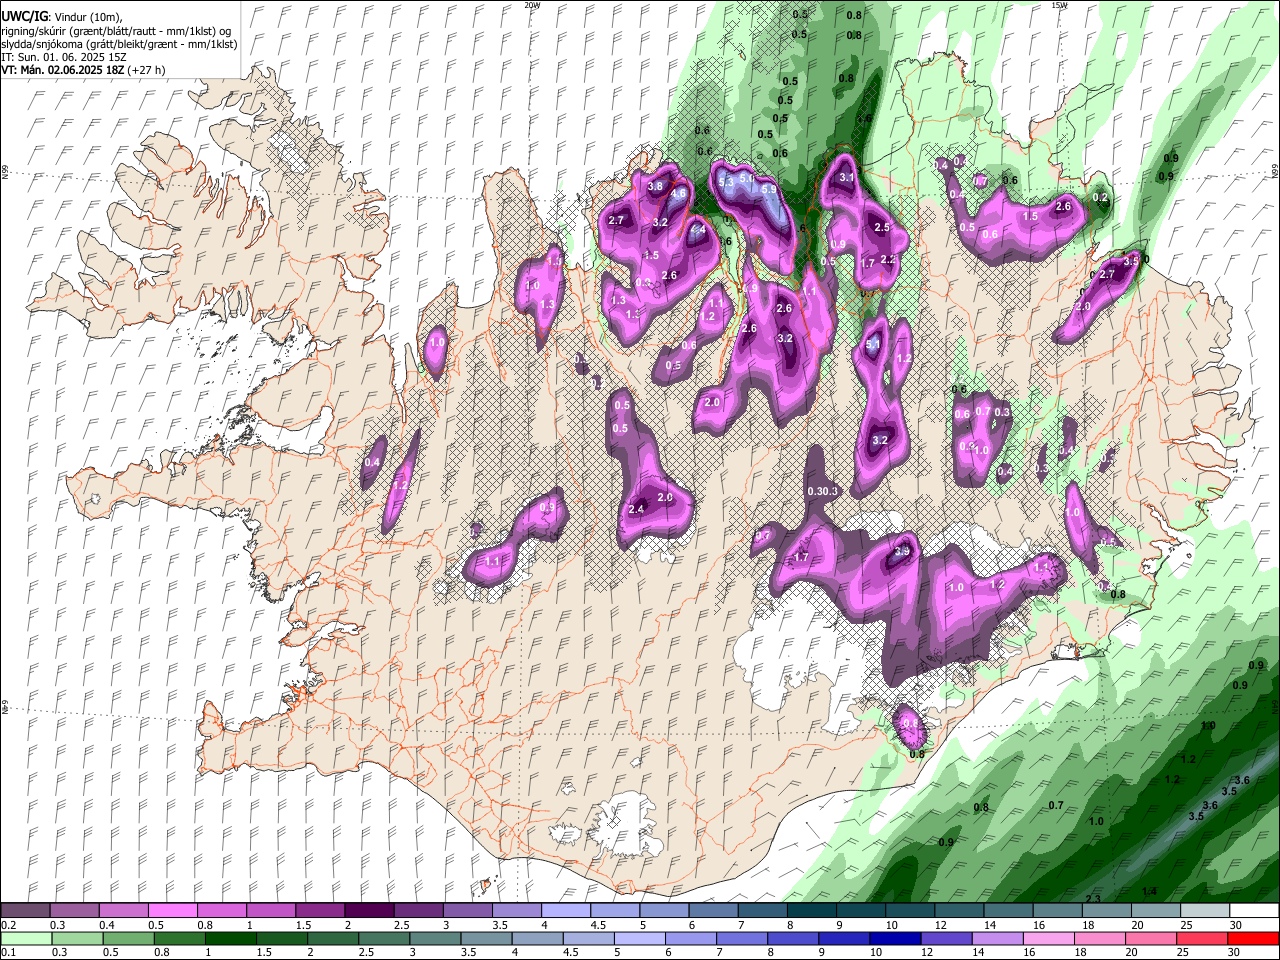Select the deep blue rain swatch between 10 and 12
Viewport: 1280px width, 960px height.
(x=896, y=938)
